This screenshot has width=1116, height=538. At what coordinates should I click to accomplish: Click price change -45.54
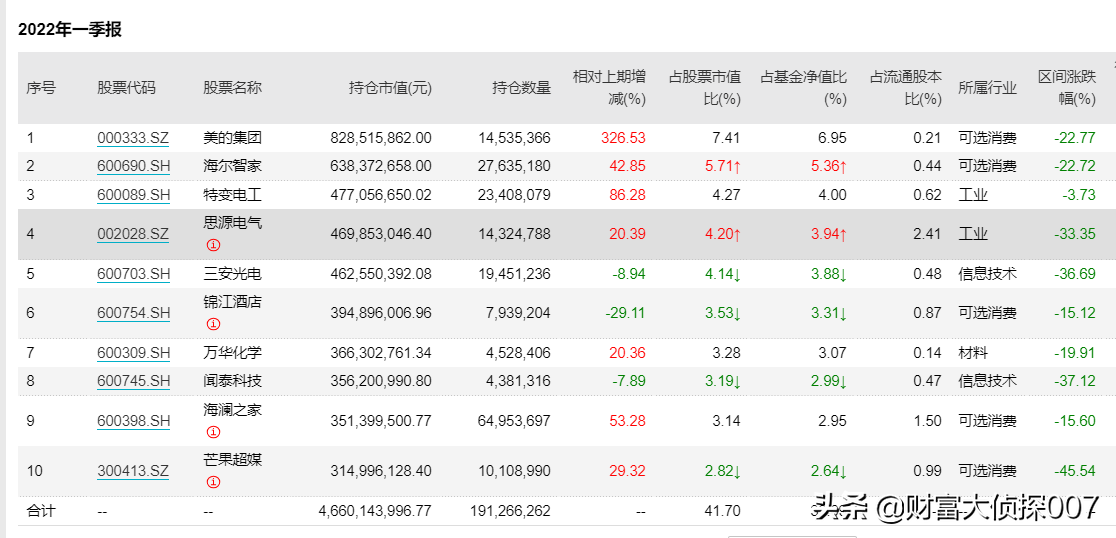[1075, 471]
